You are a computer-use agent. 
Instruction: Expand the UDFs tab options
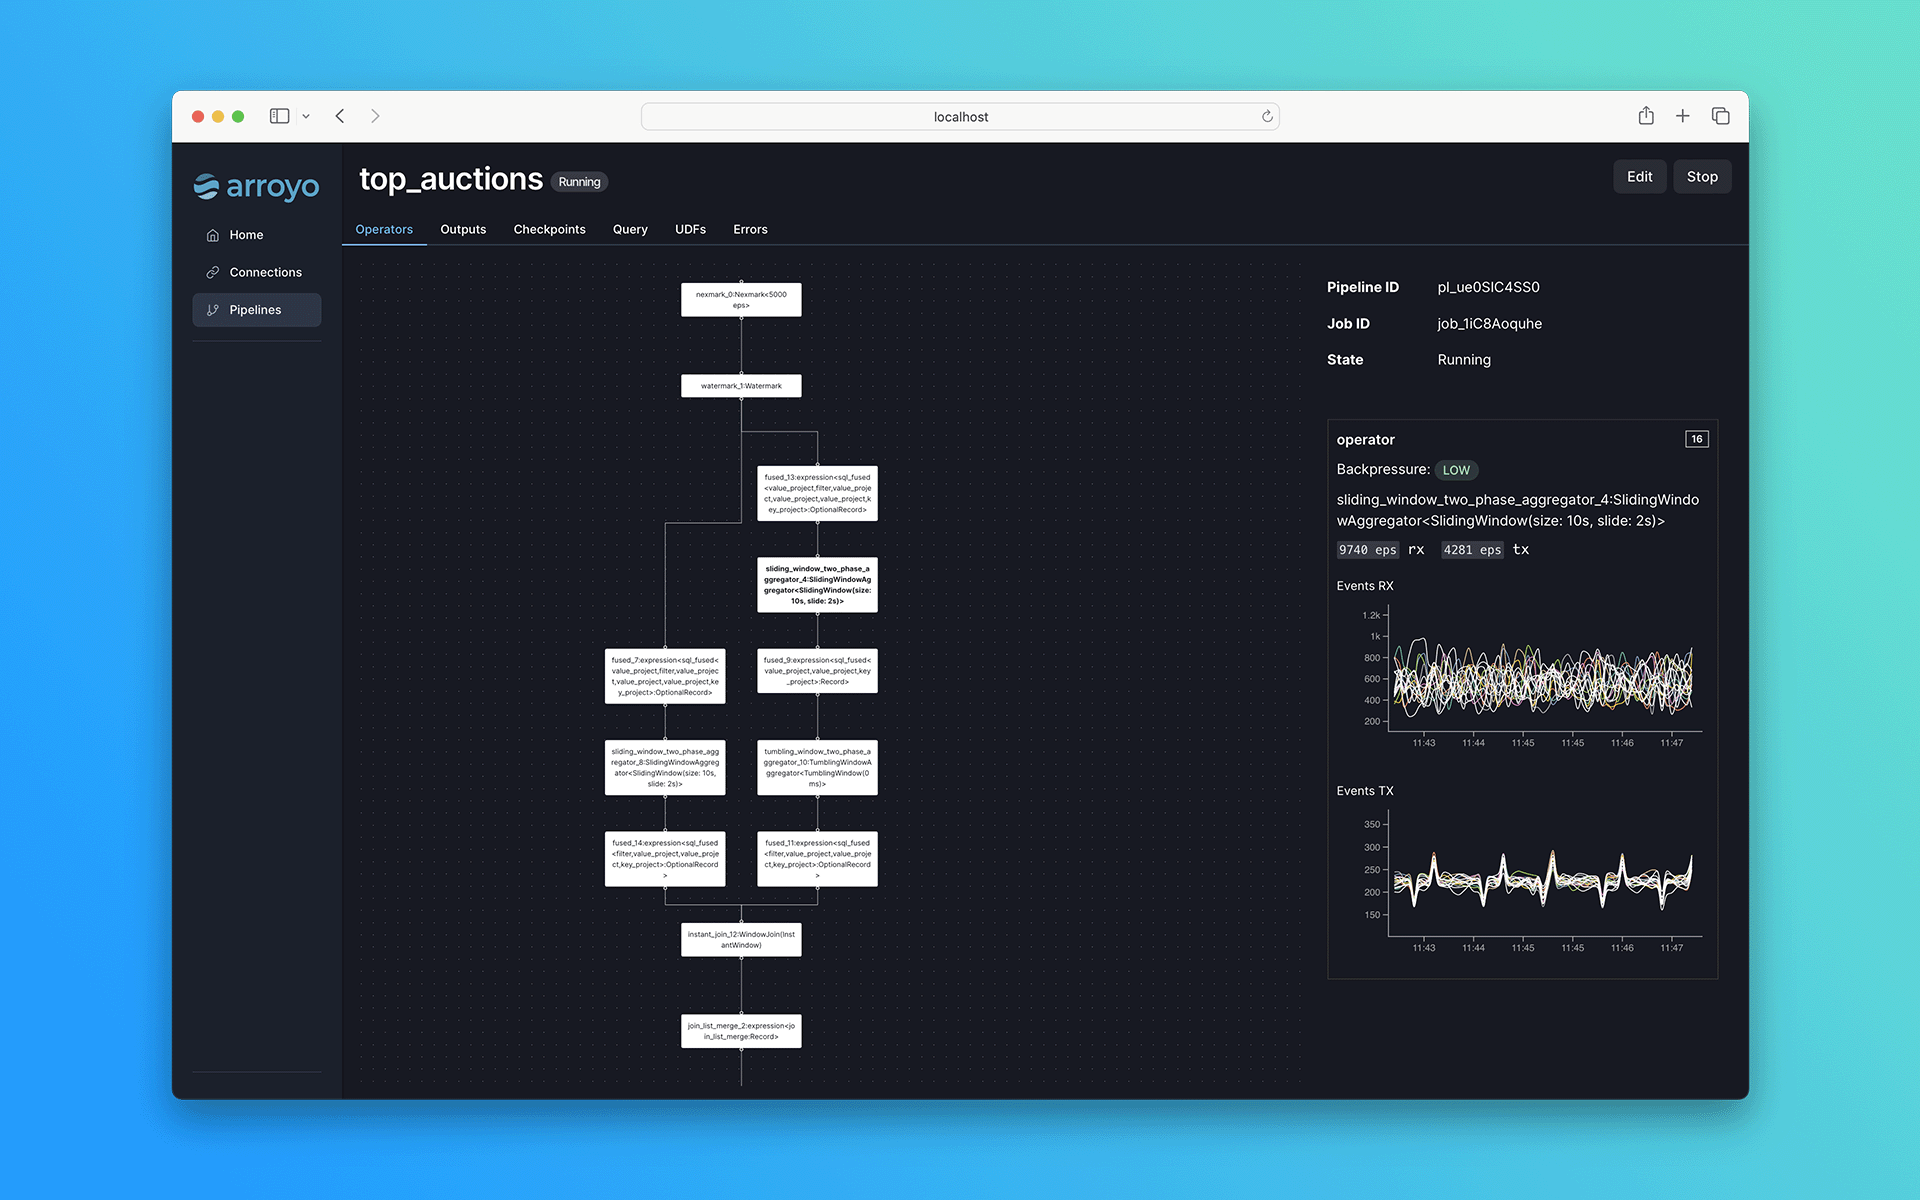[x=690, y=228]
